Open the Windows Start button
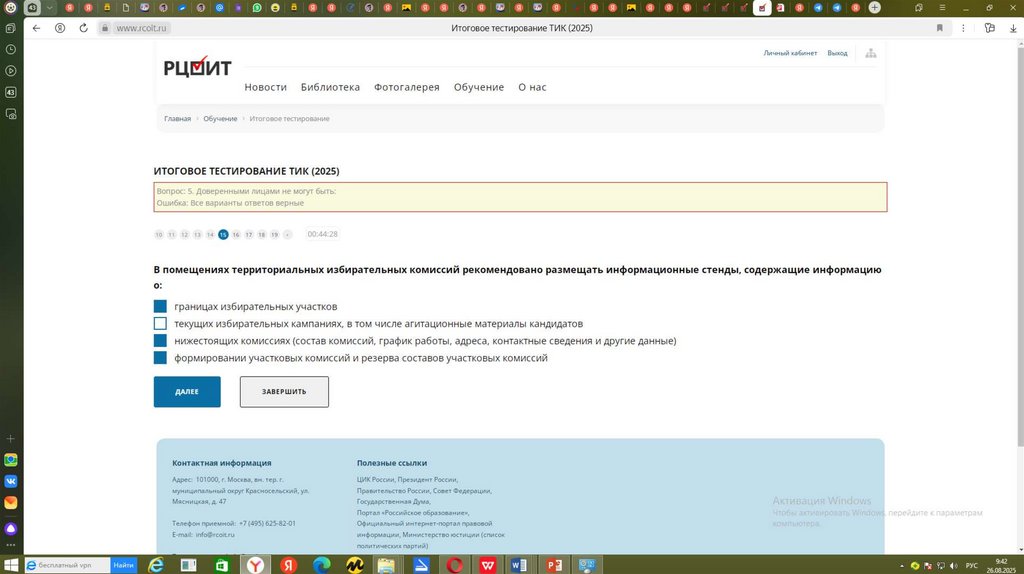1024x574 pixels. (11, 565)
